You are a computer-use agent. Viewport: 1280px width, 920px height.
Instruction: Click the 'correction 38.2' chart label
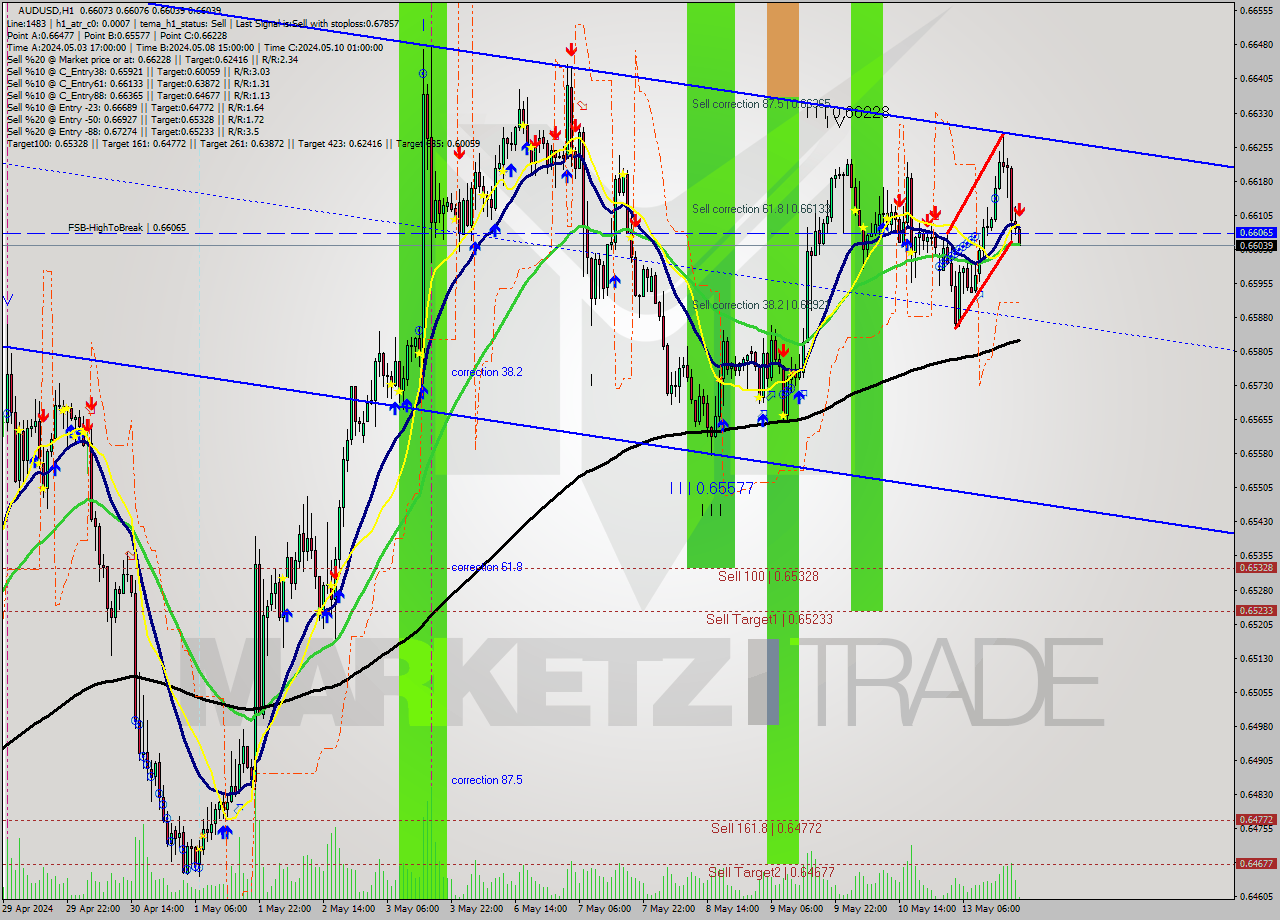point(486,372)
